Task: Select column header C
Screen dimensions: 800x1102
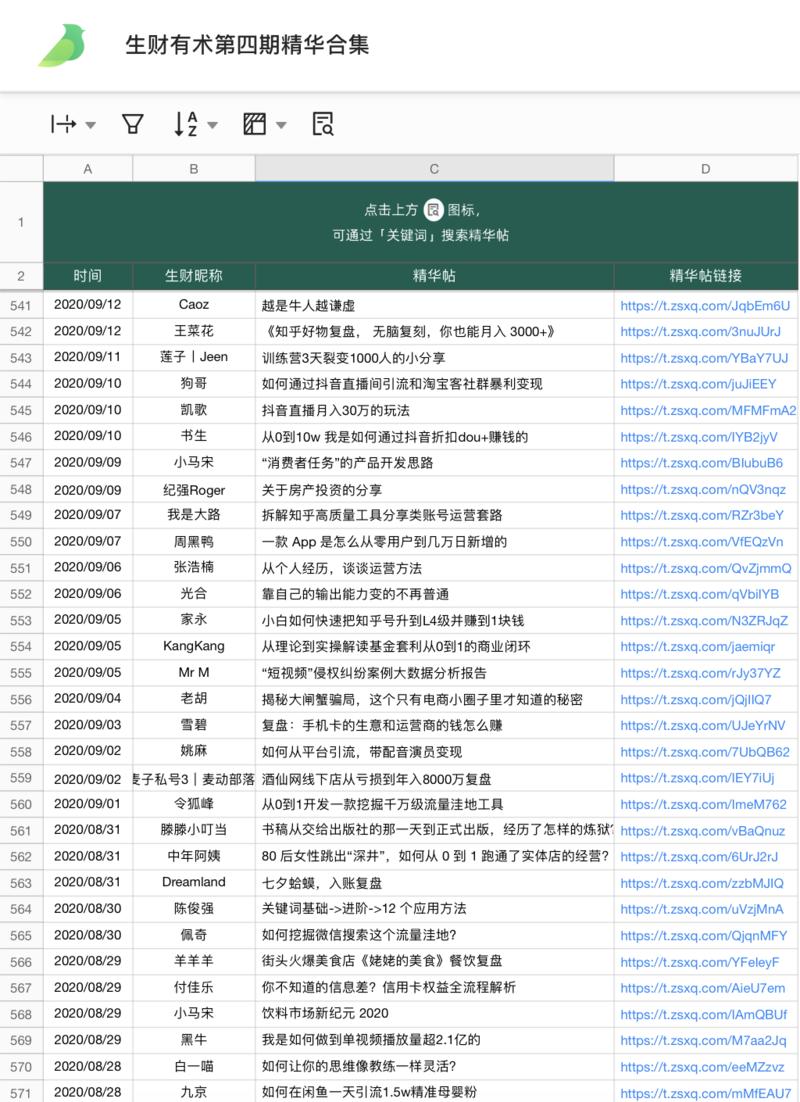Action: pyautogui.click(x=432, y=169)
